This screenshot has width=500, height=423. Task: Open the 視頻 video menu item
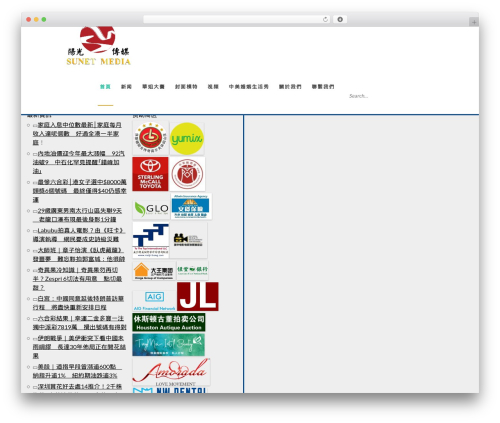pos(213,87)
